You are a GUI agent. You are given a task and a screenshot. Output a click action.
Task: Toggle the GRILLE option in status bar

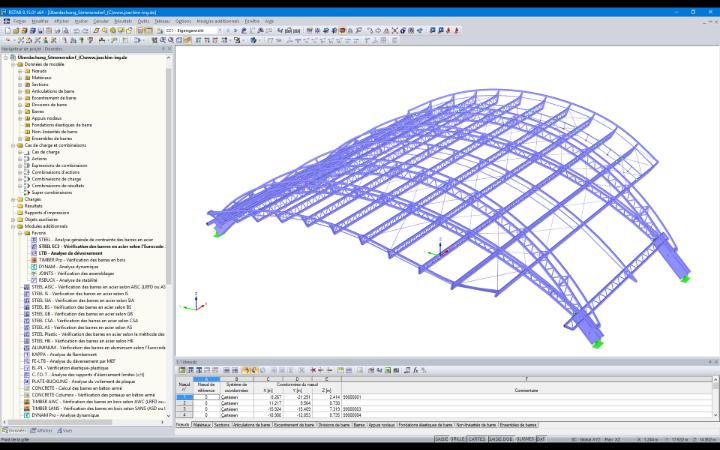[458, 439]
